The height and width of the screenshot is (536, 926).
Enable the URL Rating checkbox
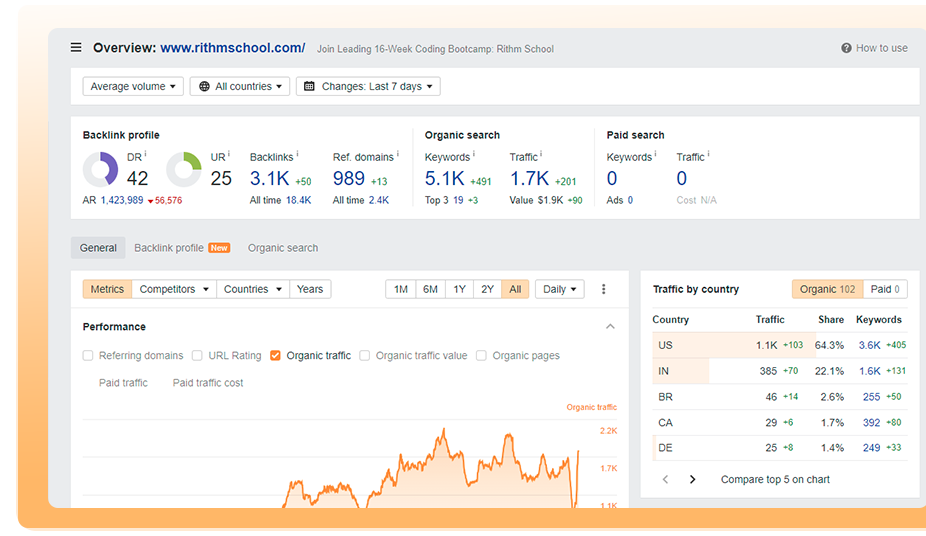[x=197, y=355]
